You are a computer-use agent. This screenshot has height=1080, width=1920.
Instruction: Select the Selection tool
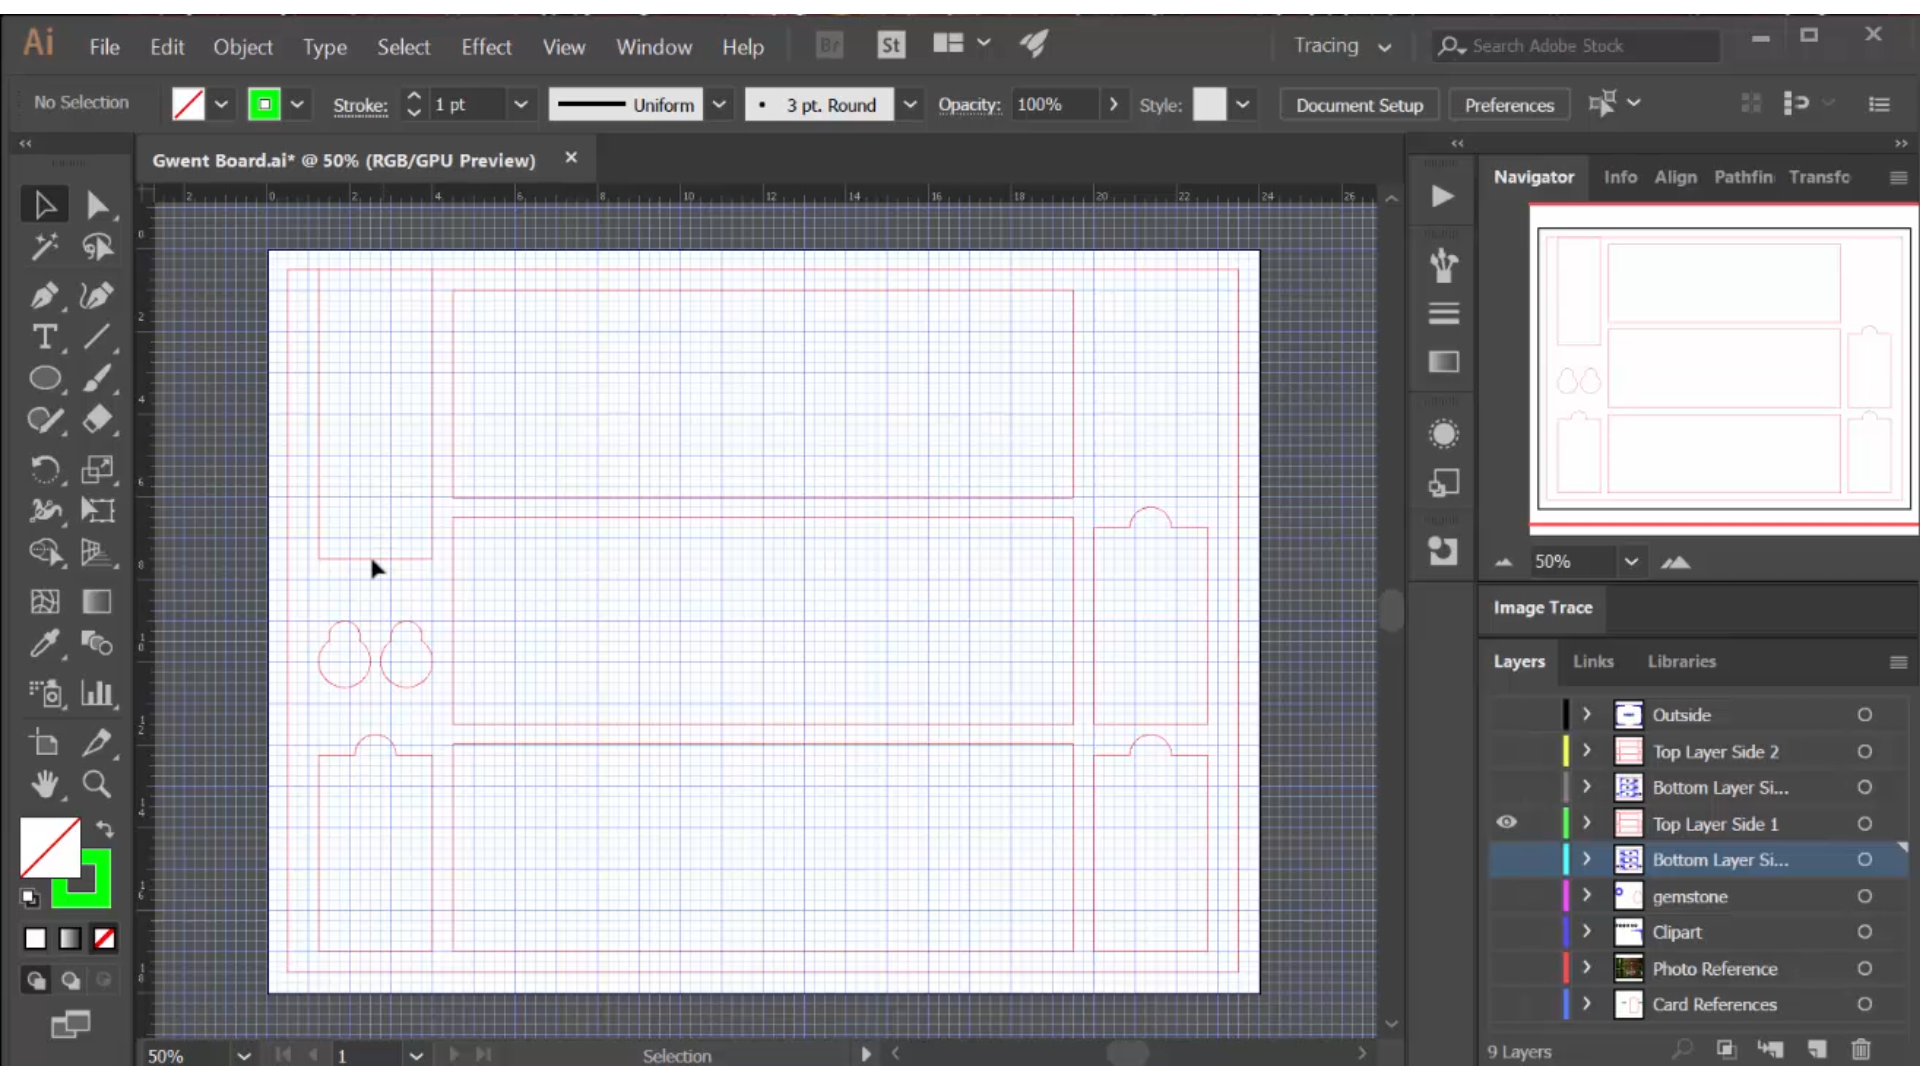pos(44,204)
